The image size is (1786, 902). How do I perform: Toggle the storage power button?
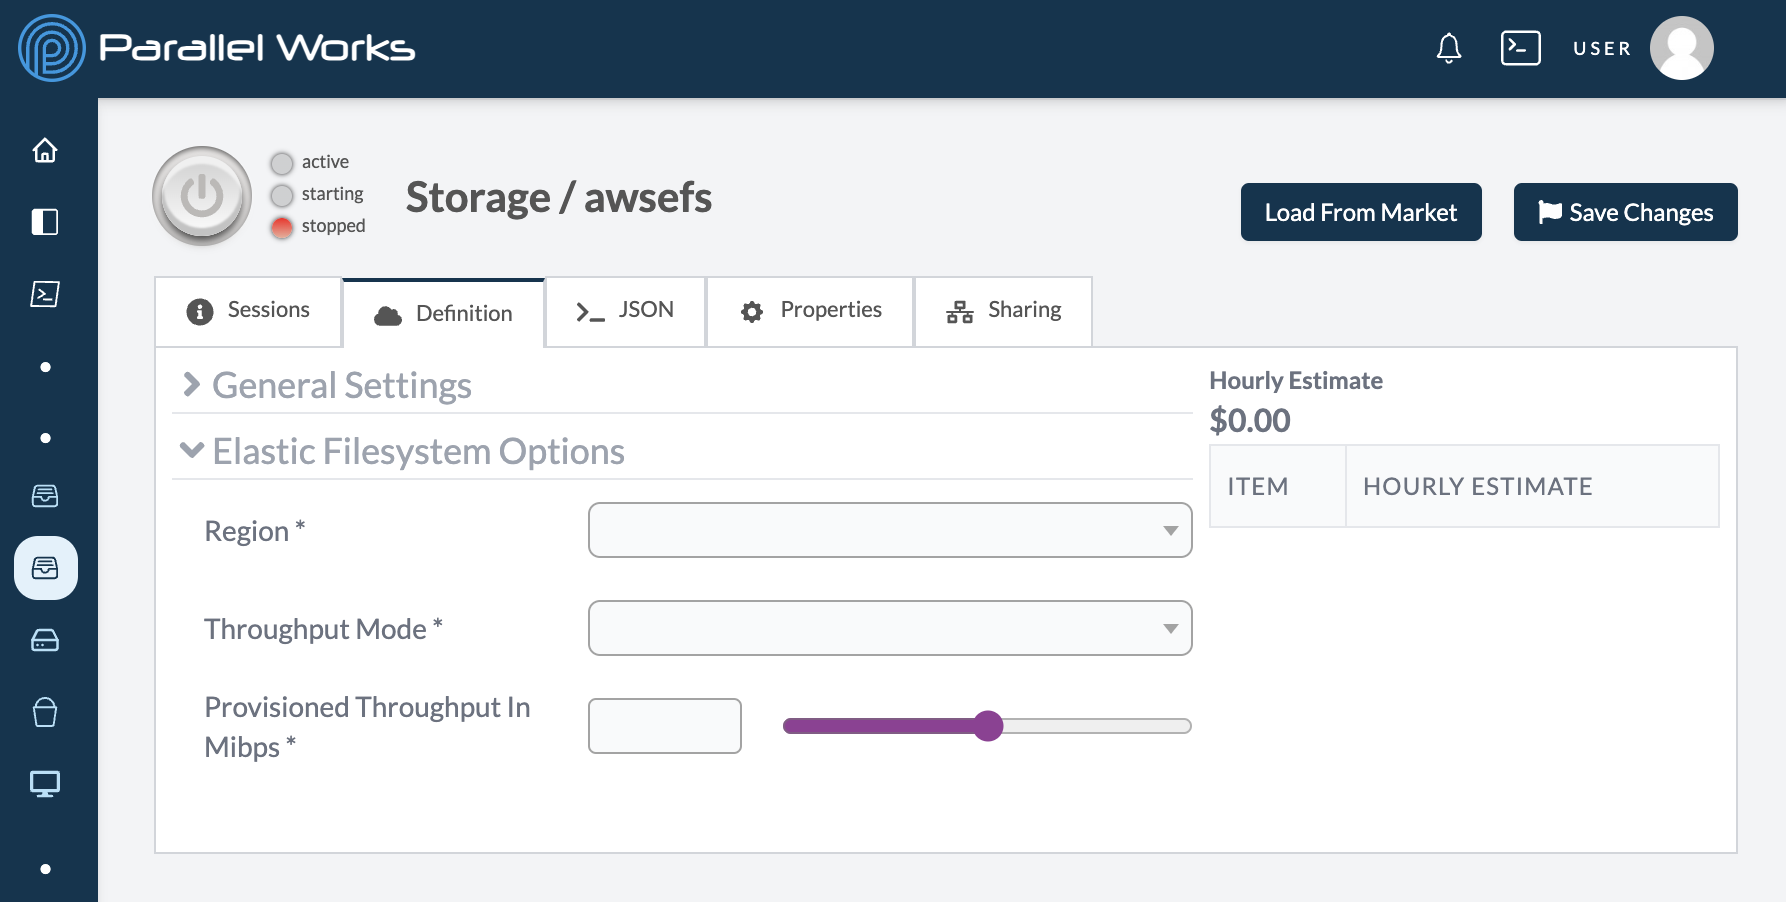202,196
